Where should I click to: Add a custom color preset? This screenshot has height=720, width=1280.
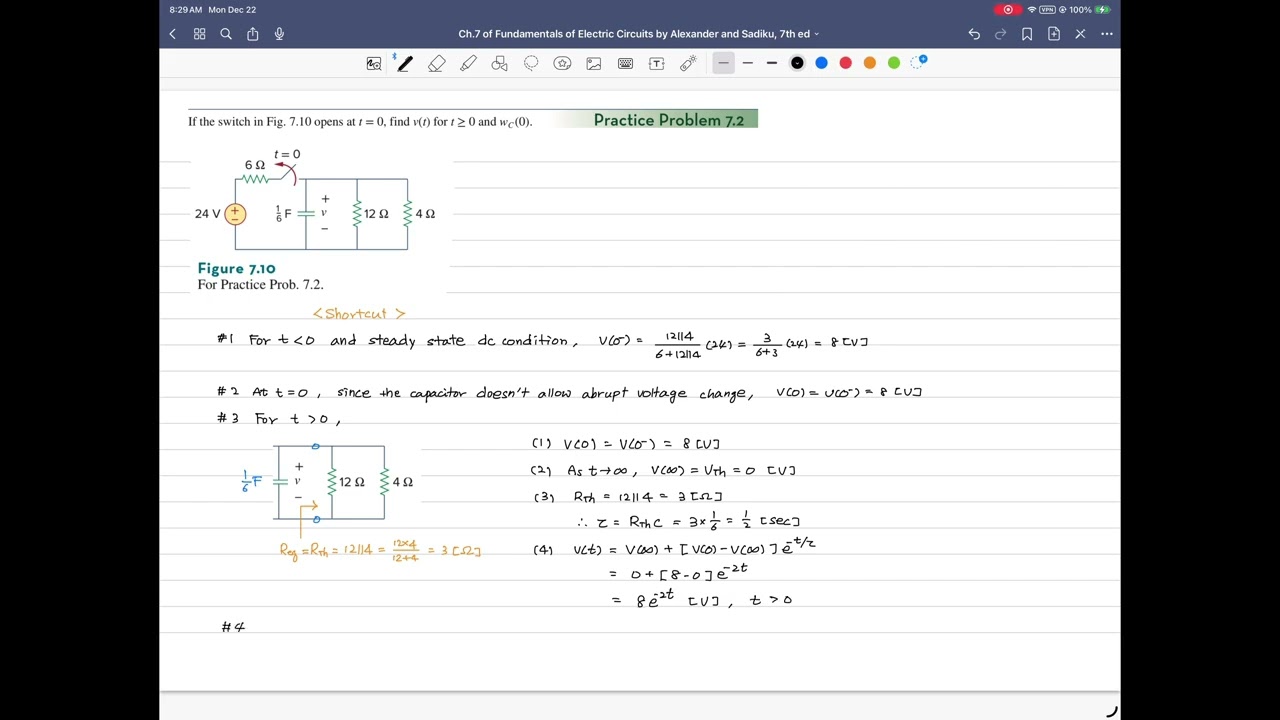(x=919, y=62)
